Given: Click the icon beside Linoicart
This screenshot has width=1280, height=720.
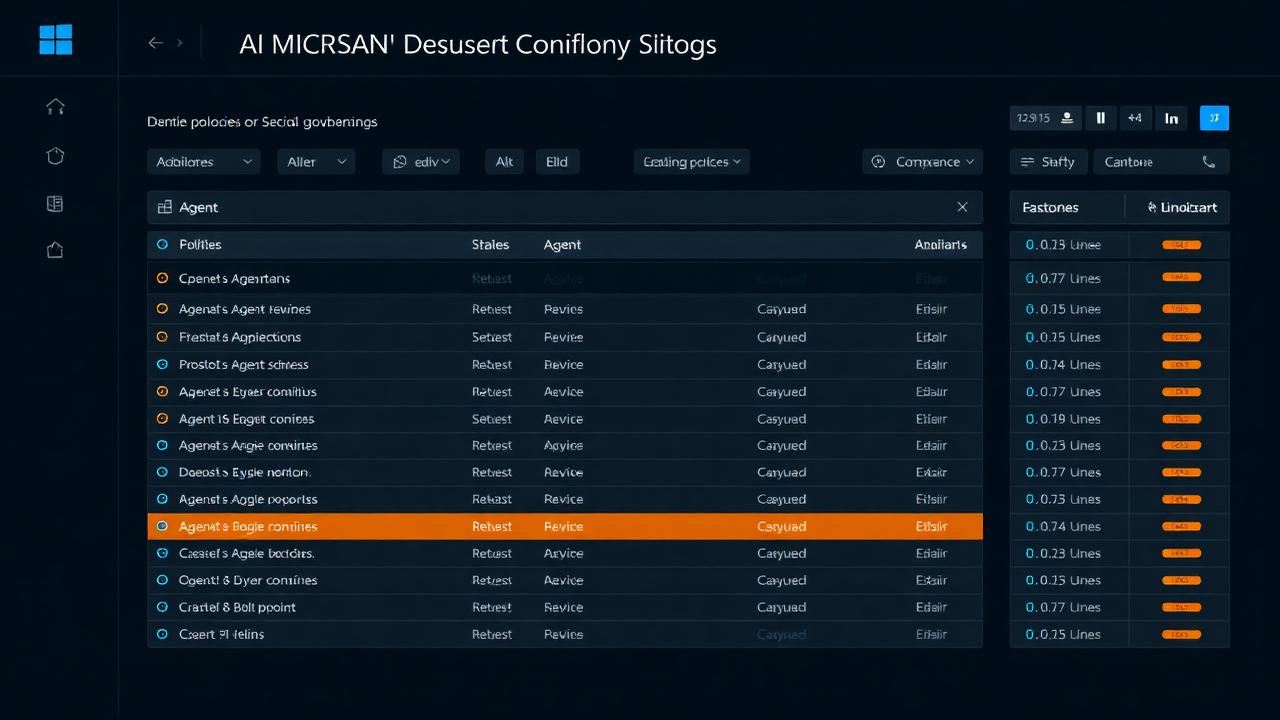Looking at the screenshot, I should click(x=1150, y=207).
